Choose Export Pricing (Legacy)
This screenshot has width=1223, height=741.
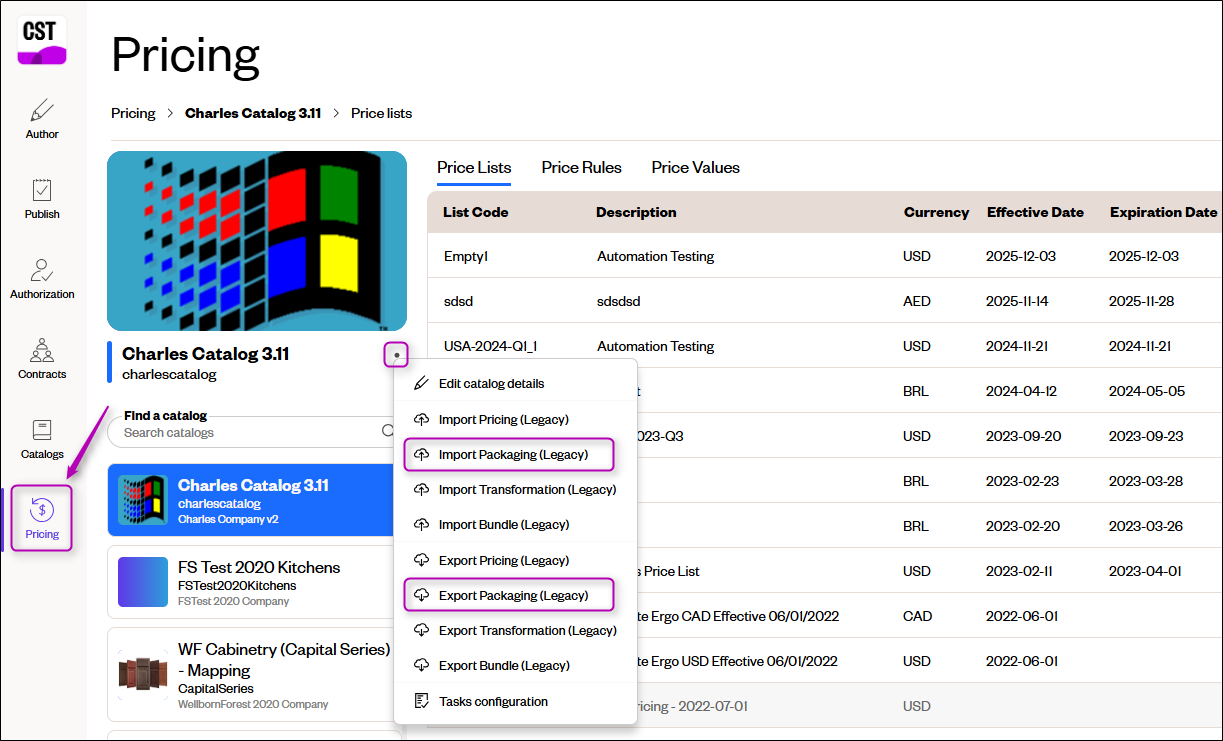(x=515, y=560)
